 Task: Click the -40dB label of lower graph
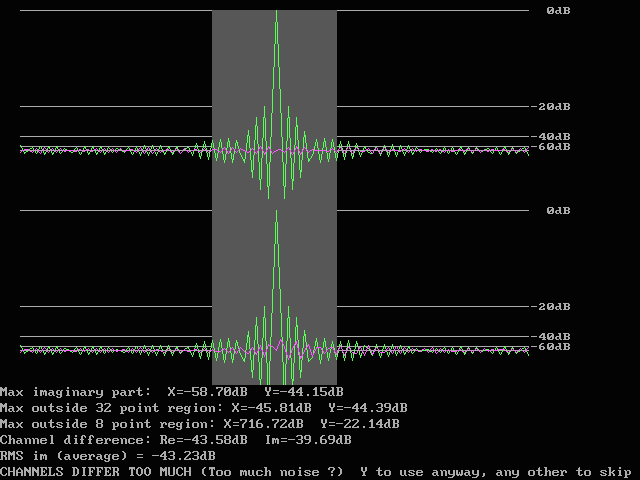550,336
